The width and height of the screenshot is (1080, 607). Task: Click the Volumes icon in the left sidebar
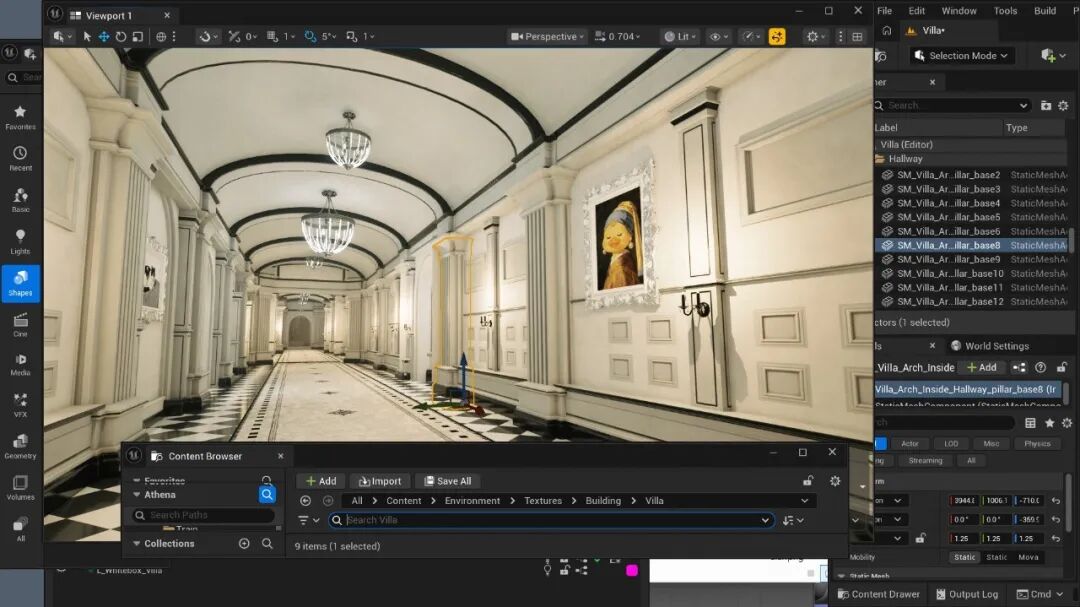coord(20,486)
